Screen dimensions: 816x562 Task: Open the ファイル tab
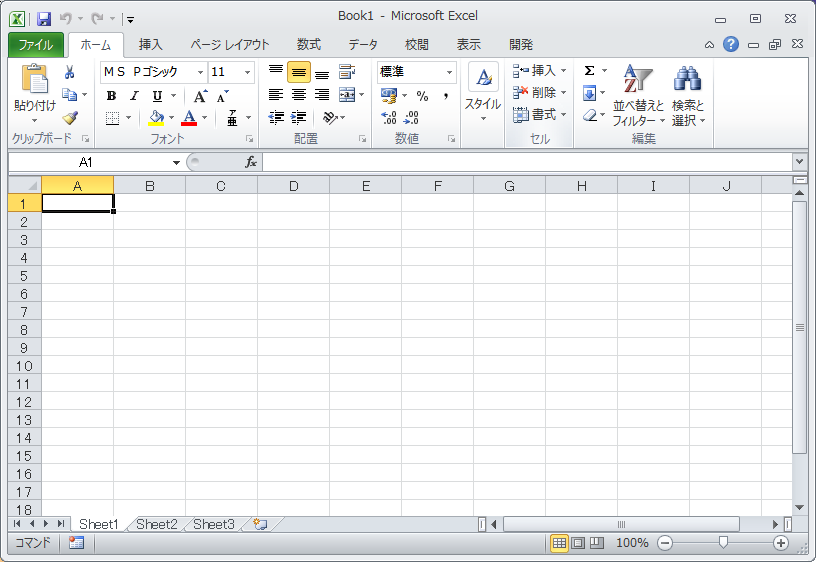point(35,45)
